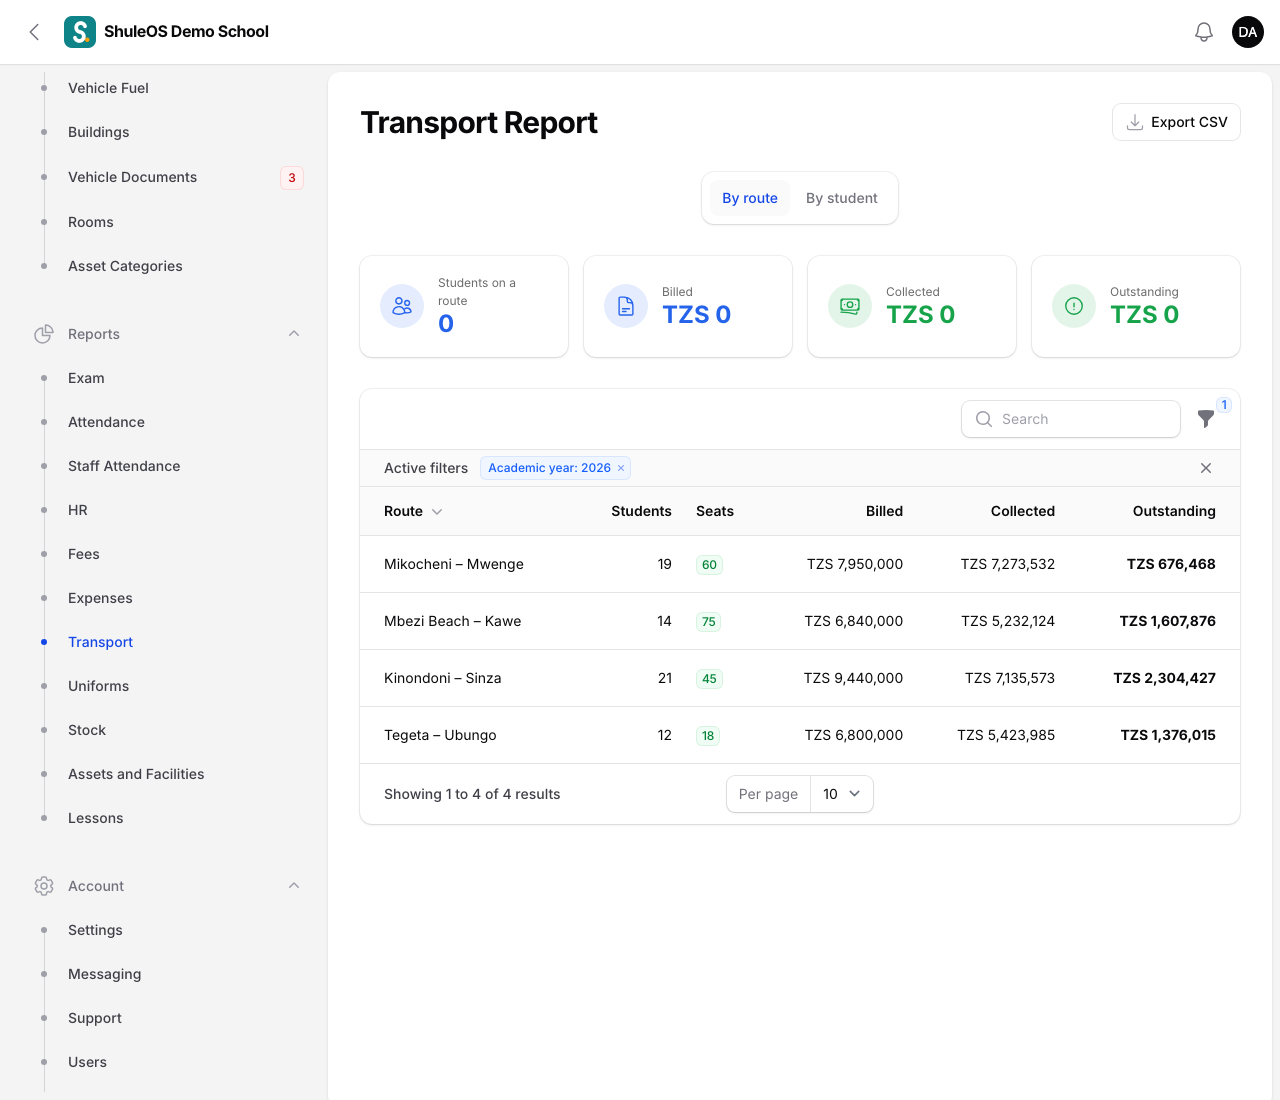Open the Attendance report
This screenshot has width=1280, height=1100.
106,422
